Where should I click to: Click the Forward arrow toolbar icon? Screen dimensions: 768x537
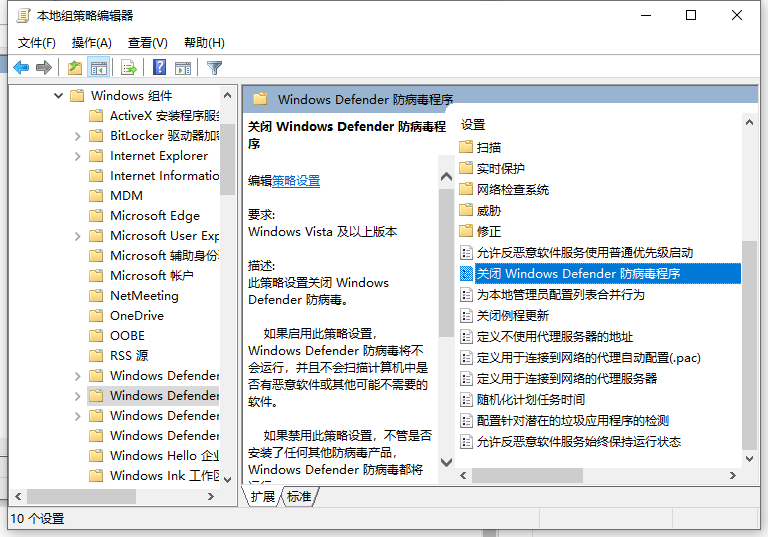click(44, 68)
